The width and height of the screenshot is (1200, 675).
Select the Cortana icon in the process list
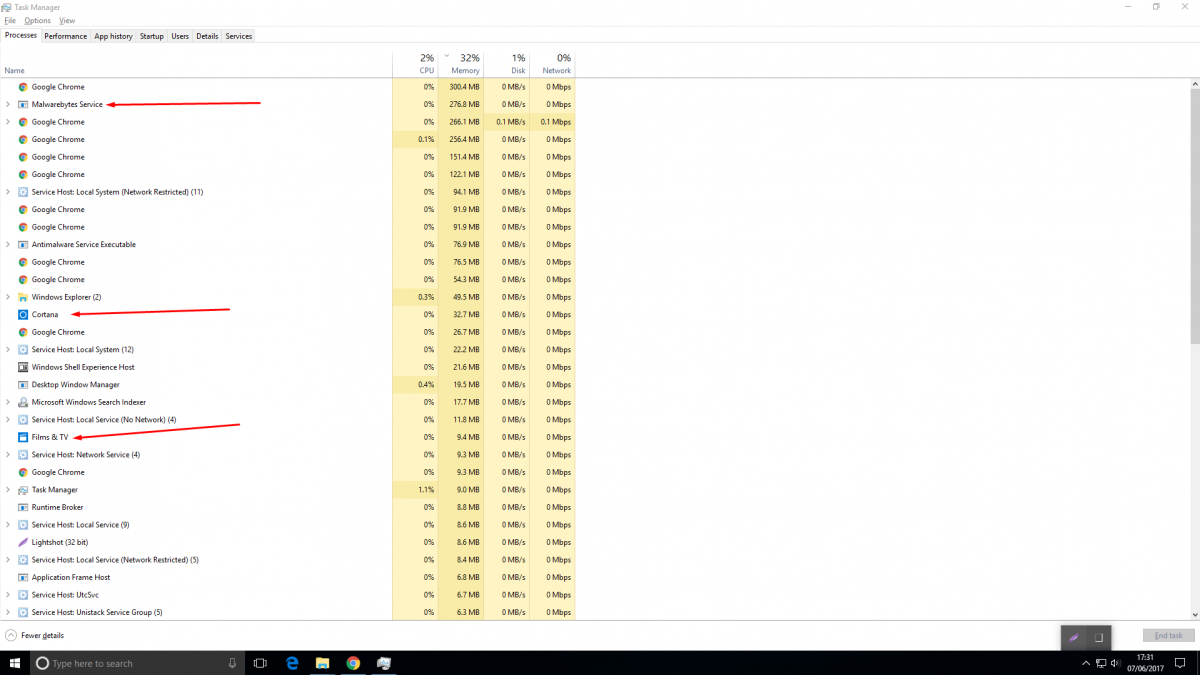pyautogui.click(x=23, y=315)
